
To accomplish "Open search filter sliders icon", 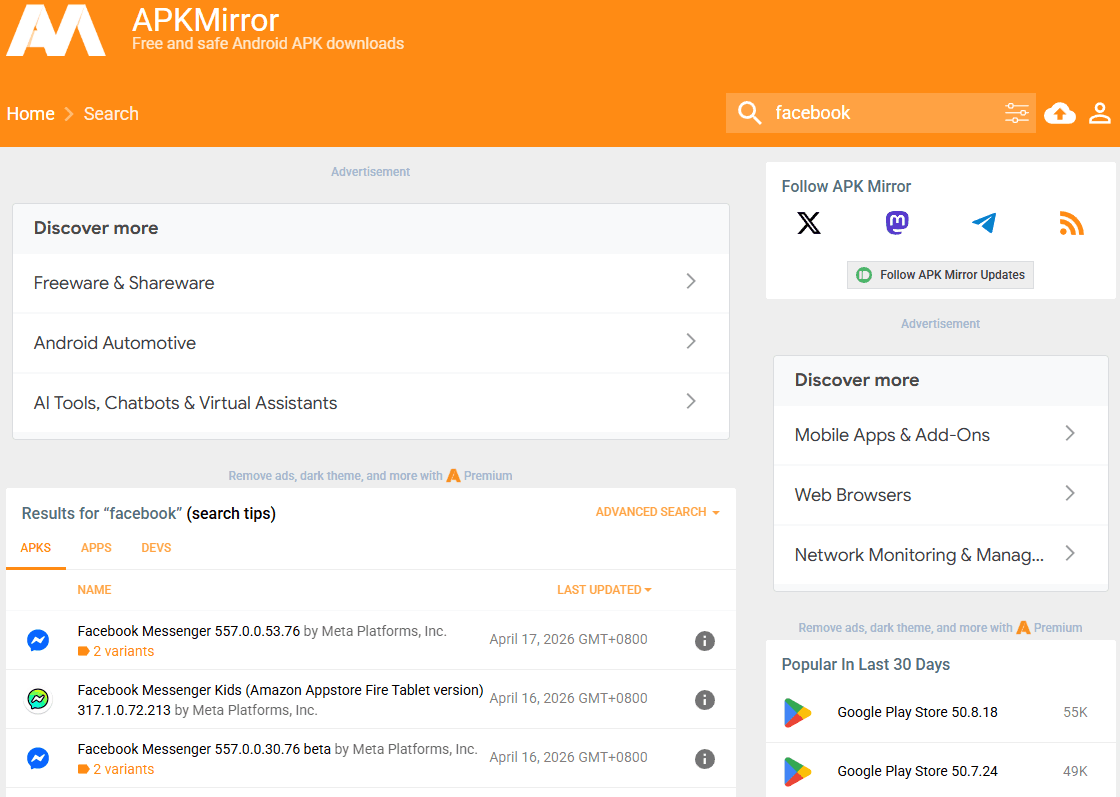I will coord(1016,113).
